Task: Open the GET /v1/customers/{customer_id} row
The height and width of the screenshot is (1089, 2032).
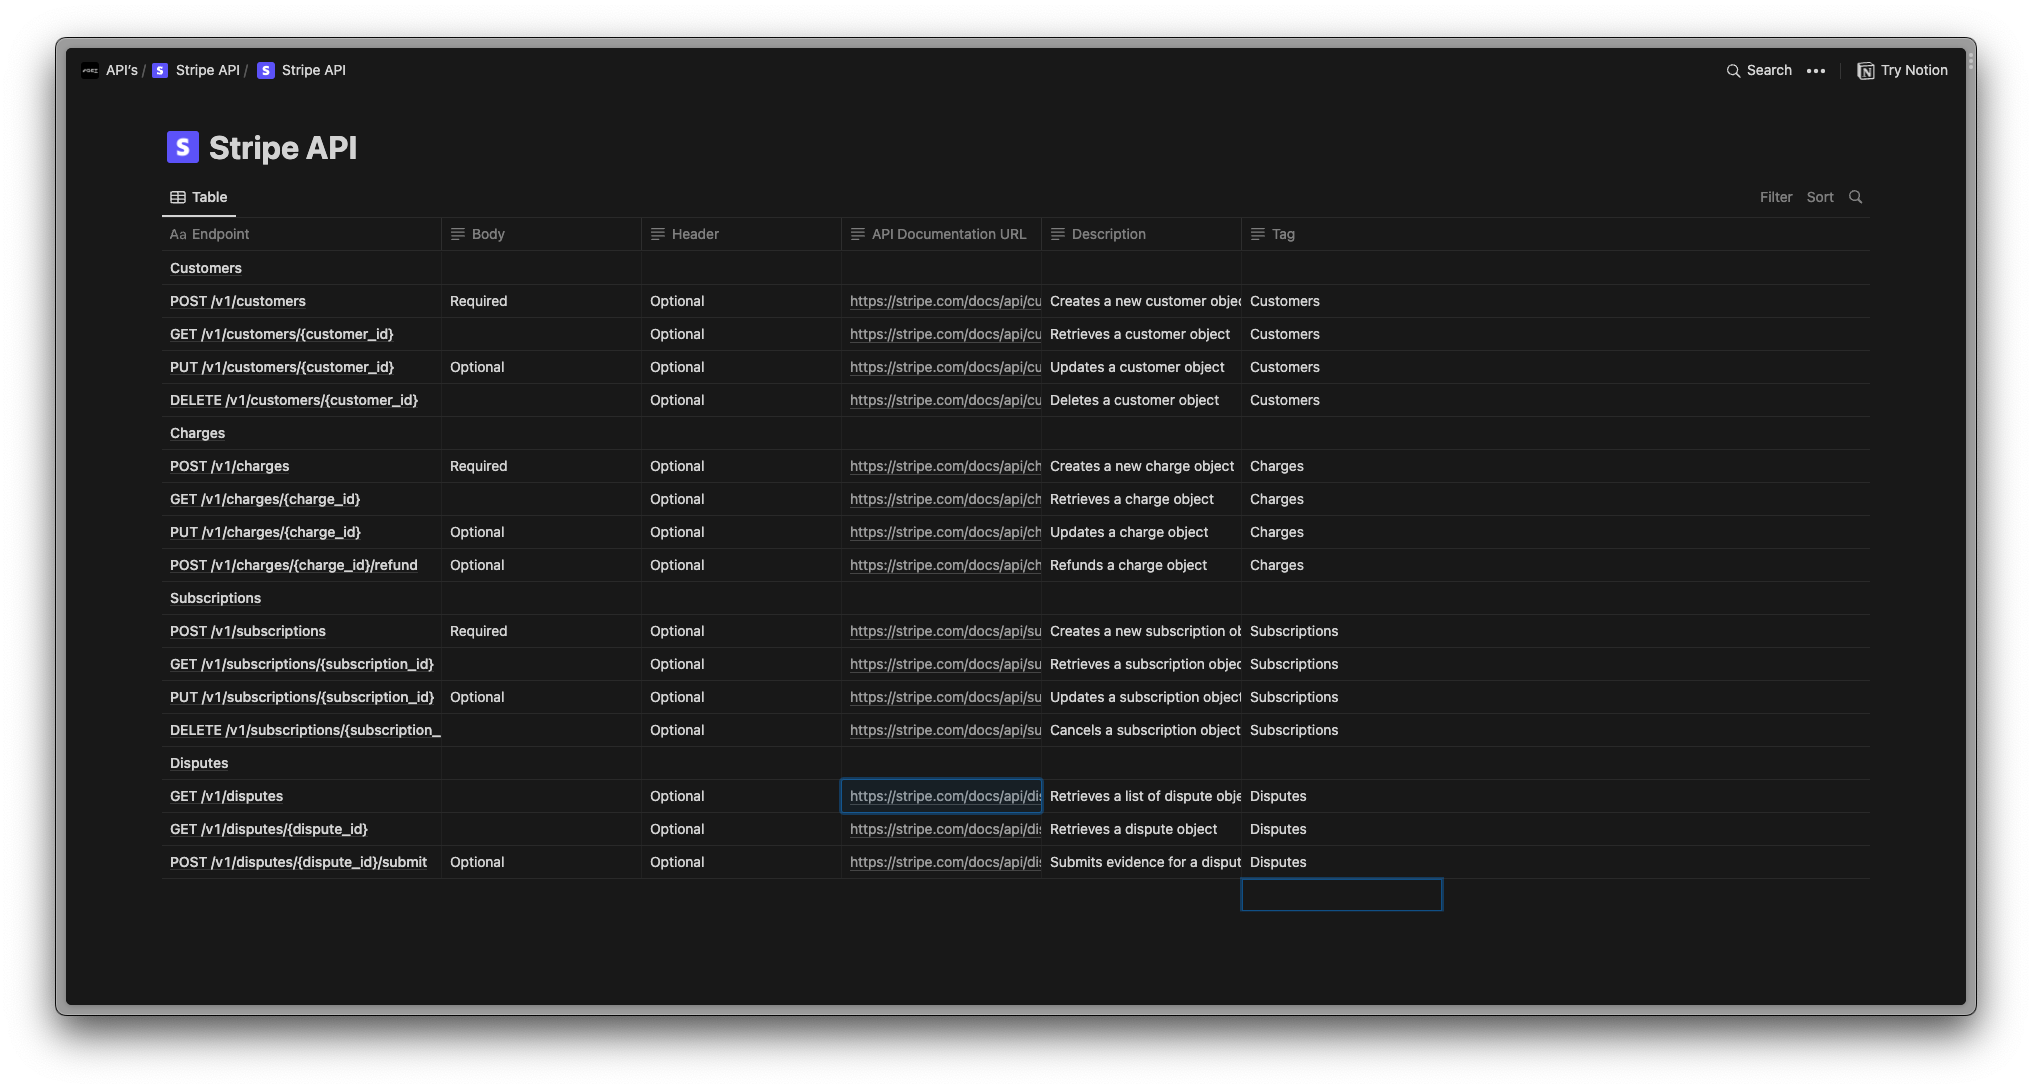Action: coord(282,334)
